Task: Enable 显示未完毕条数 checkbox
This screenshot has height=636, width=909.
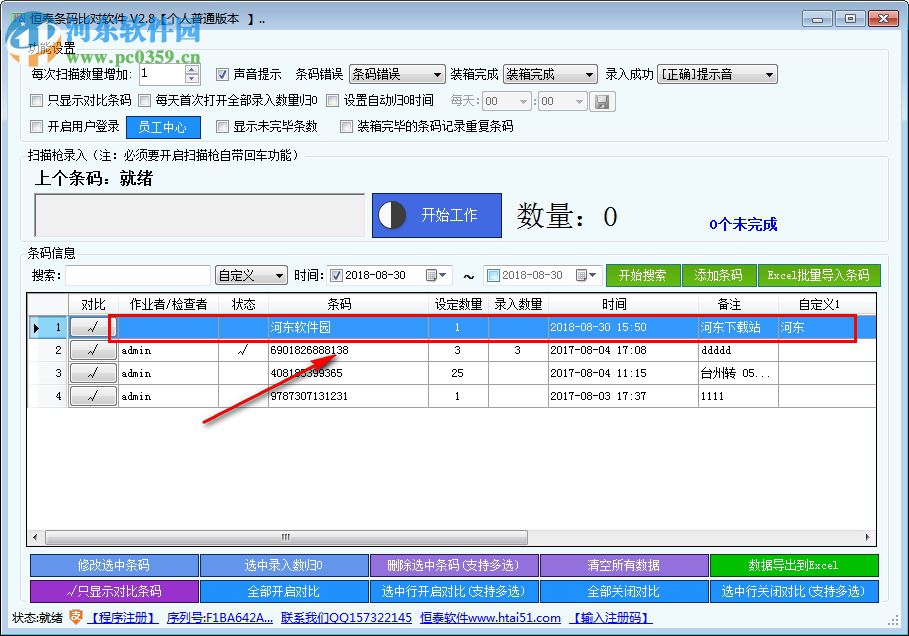Action: tap(222, 126)
